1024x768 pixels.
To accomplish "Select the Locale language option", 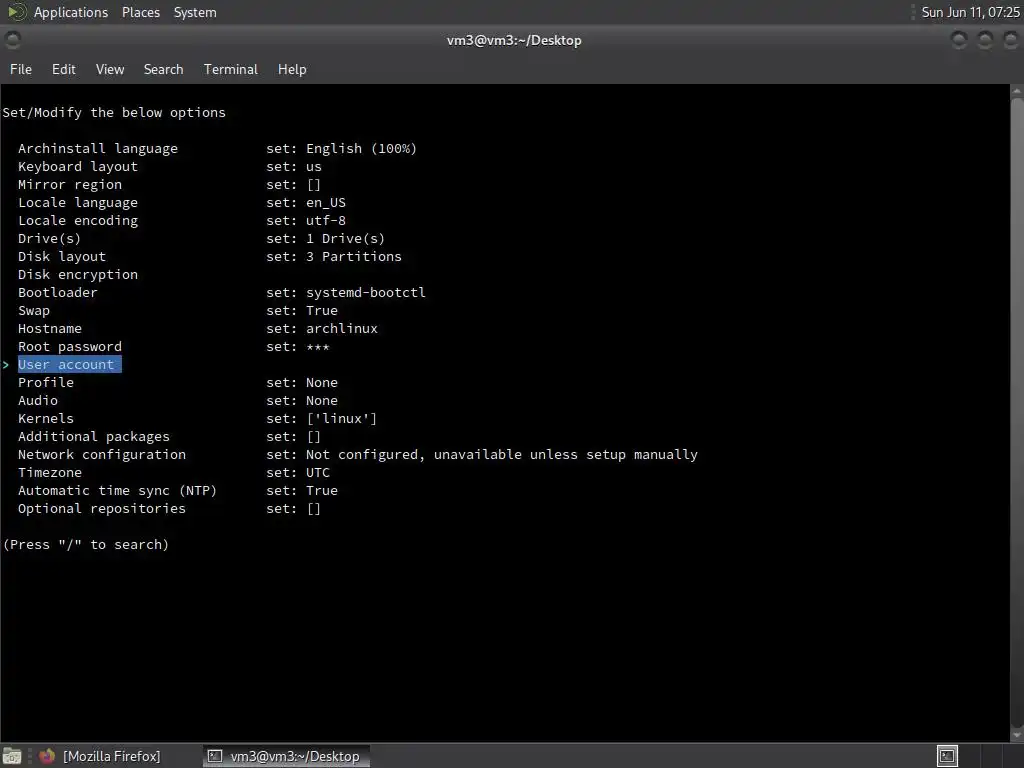I will 78,202.
